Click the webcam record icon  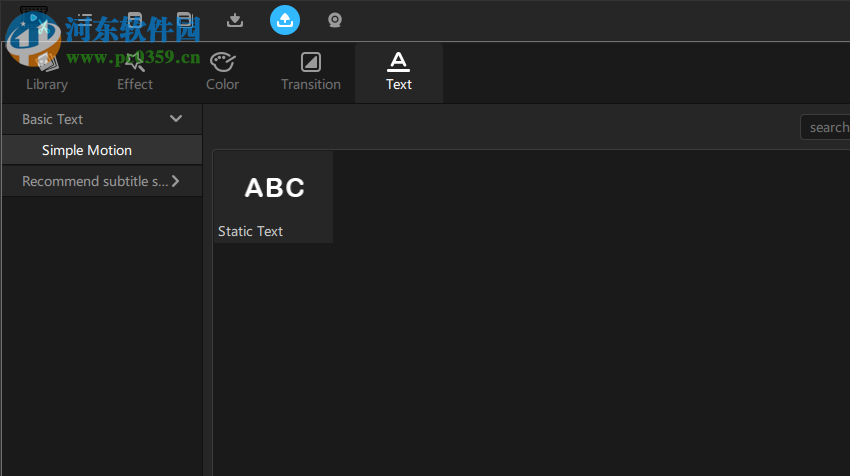coord(335,19)
